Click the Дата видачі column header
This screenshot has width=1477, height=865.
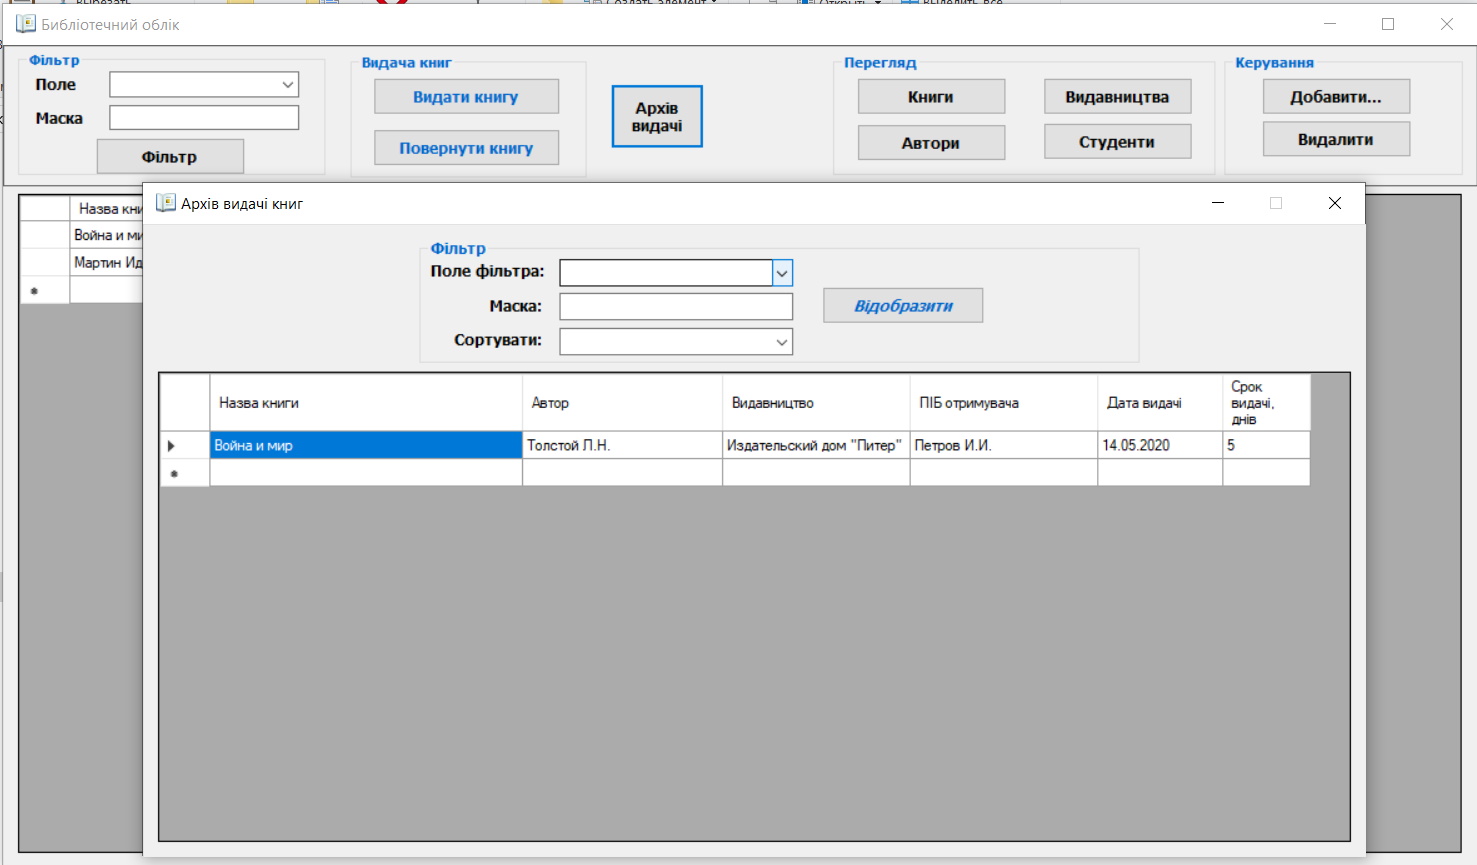click(x=1160, y=403)
